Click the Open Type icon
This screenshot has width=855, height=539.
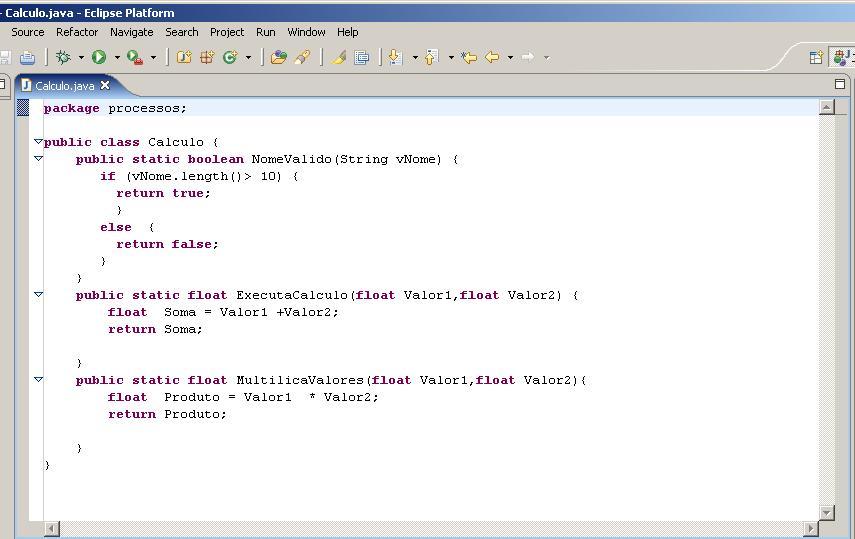click(279, 57)
